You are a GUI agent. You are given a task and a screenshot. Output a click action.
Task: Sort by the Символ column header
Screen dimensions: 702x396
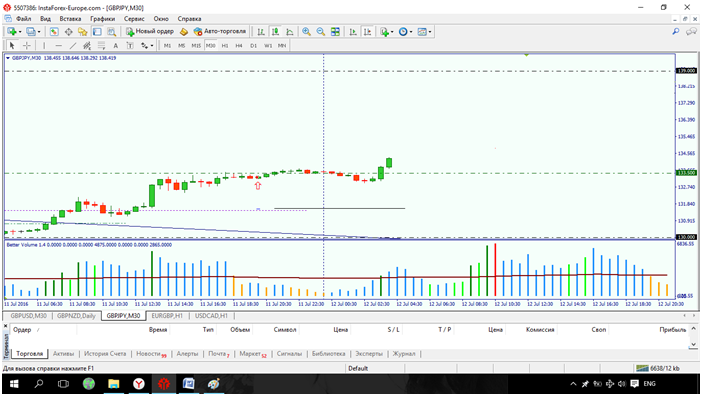(285, 330)
